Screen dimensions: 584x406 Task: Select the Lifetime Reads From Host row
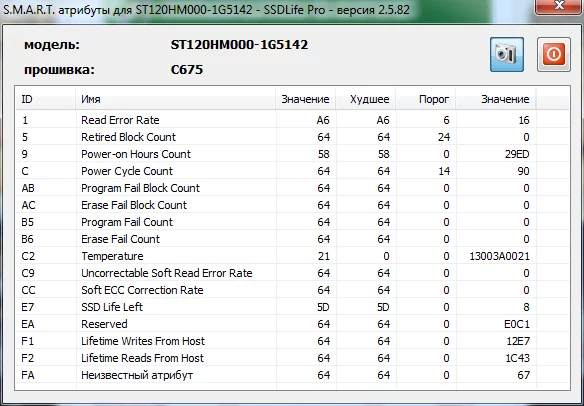pos(292,358)
